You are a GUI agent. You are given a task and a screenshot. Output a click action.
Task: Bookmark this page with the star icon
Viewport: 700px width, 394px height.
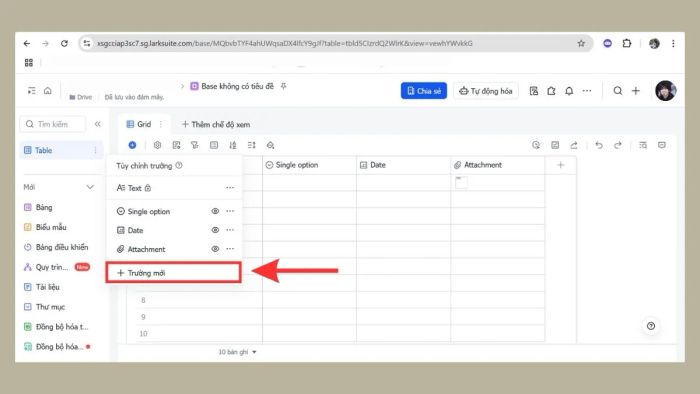(581, 43)
